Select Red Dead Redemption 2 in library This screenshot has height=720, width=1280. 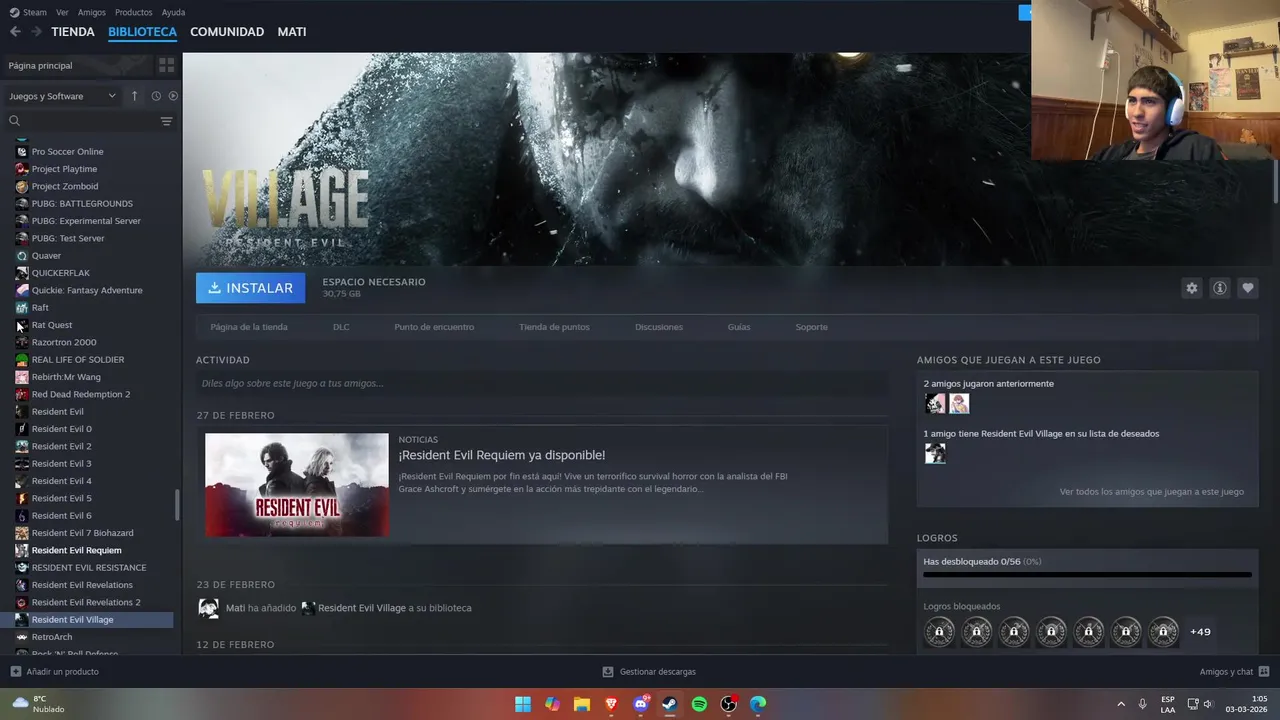(80, 394)
